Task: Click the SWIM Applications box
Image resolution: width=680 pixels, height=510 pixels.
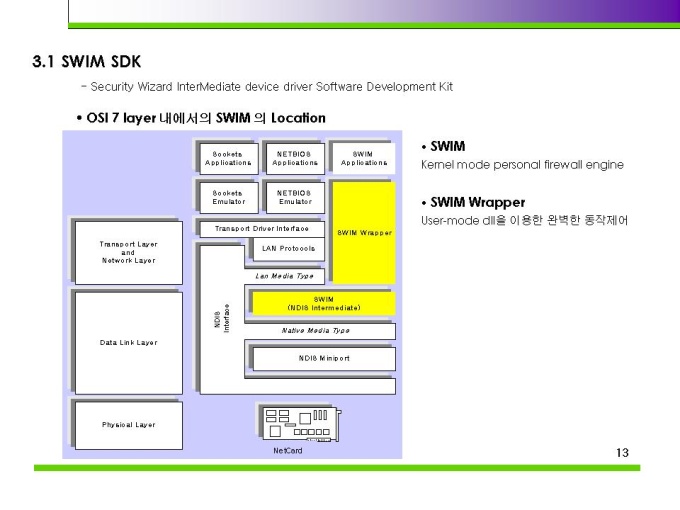Action: 364,158
